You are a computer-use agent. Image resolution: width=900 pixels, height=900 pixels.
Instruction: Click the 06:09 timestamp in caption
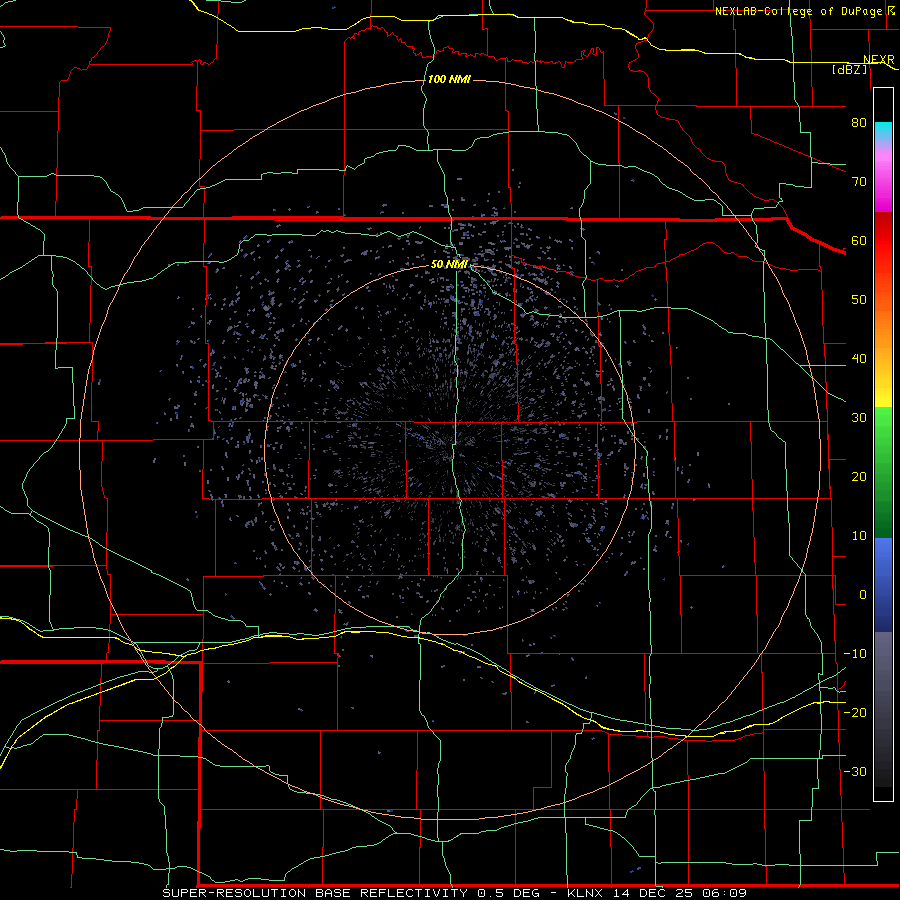(725, 893)
